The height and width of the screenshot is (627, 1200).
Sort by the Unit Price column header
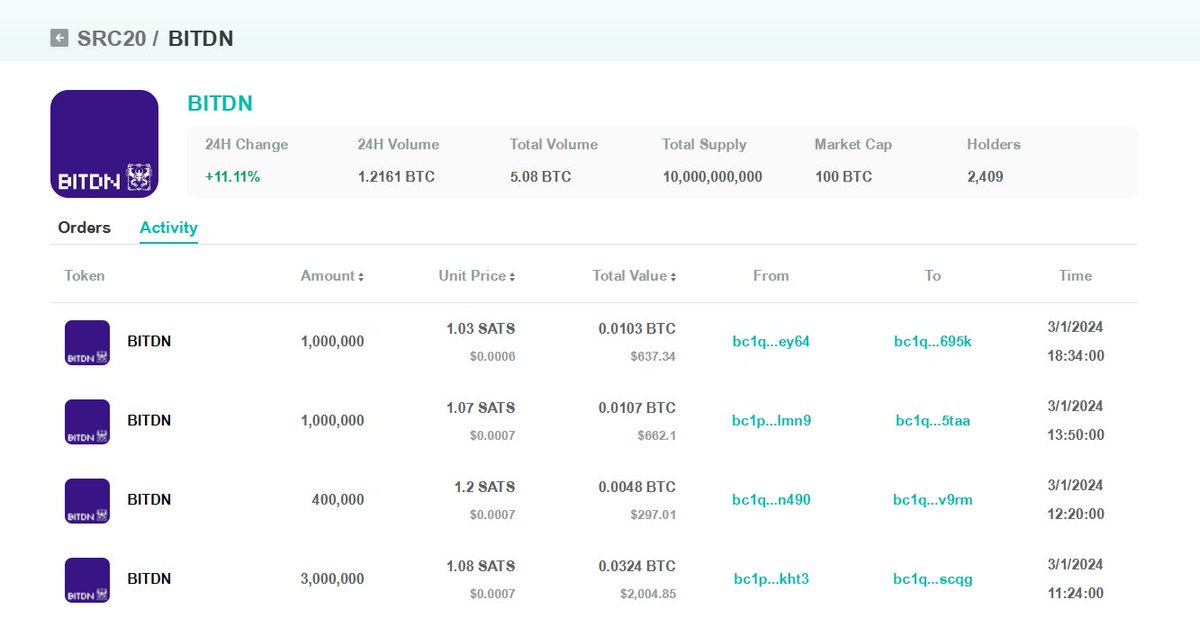pyautogui.click(x=476, y=276)
